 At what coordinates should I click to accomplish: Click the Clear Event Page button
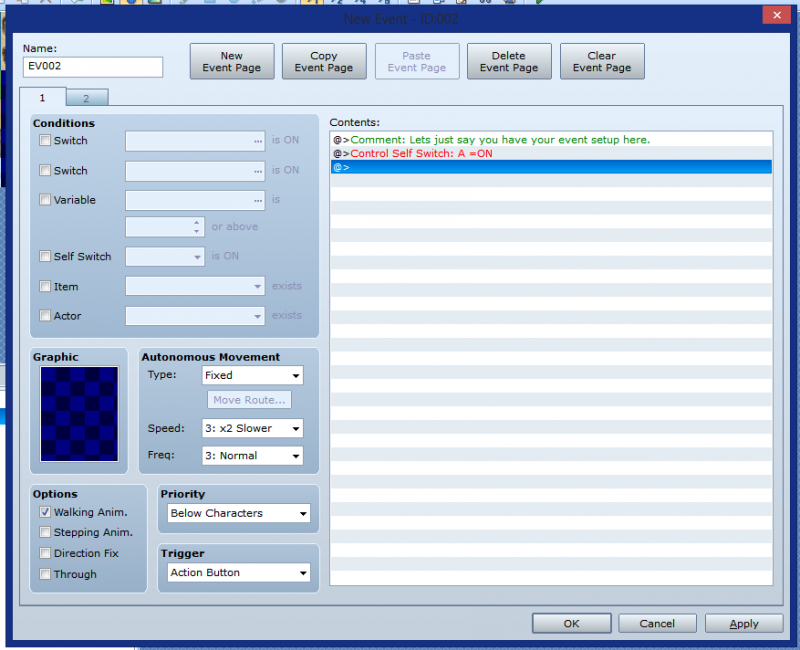[x=602, y=61]
